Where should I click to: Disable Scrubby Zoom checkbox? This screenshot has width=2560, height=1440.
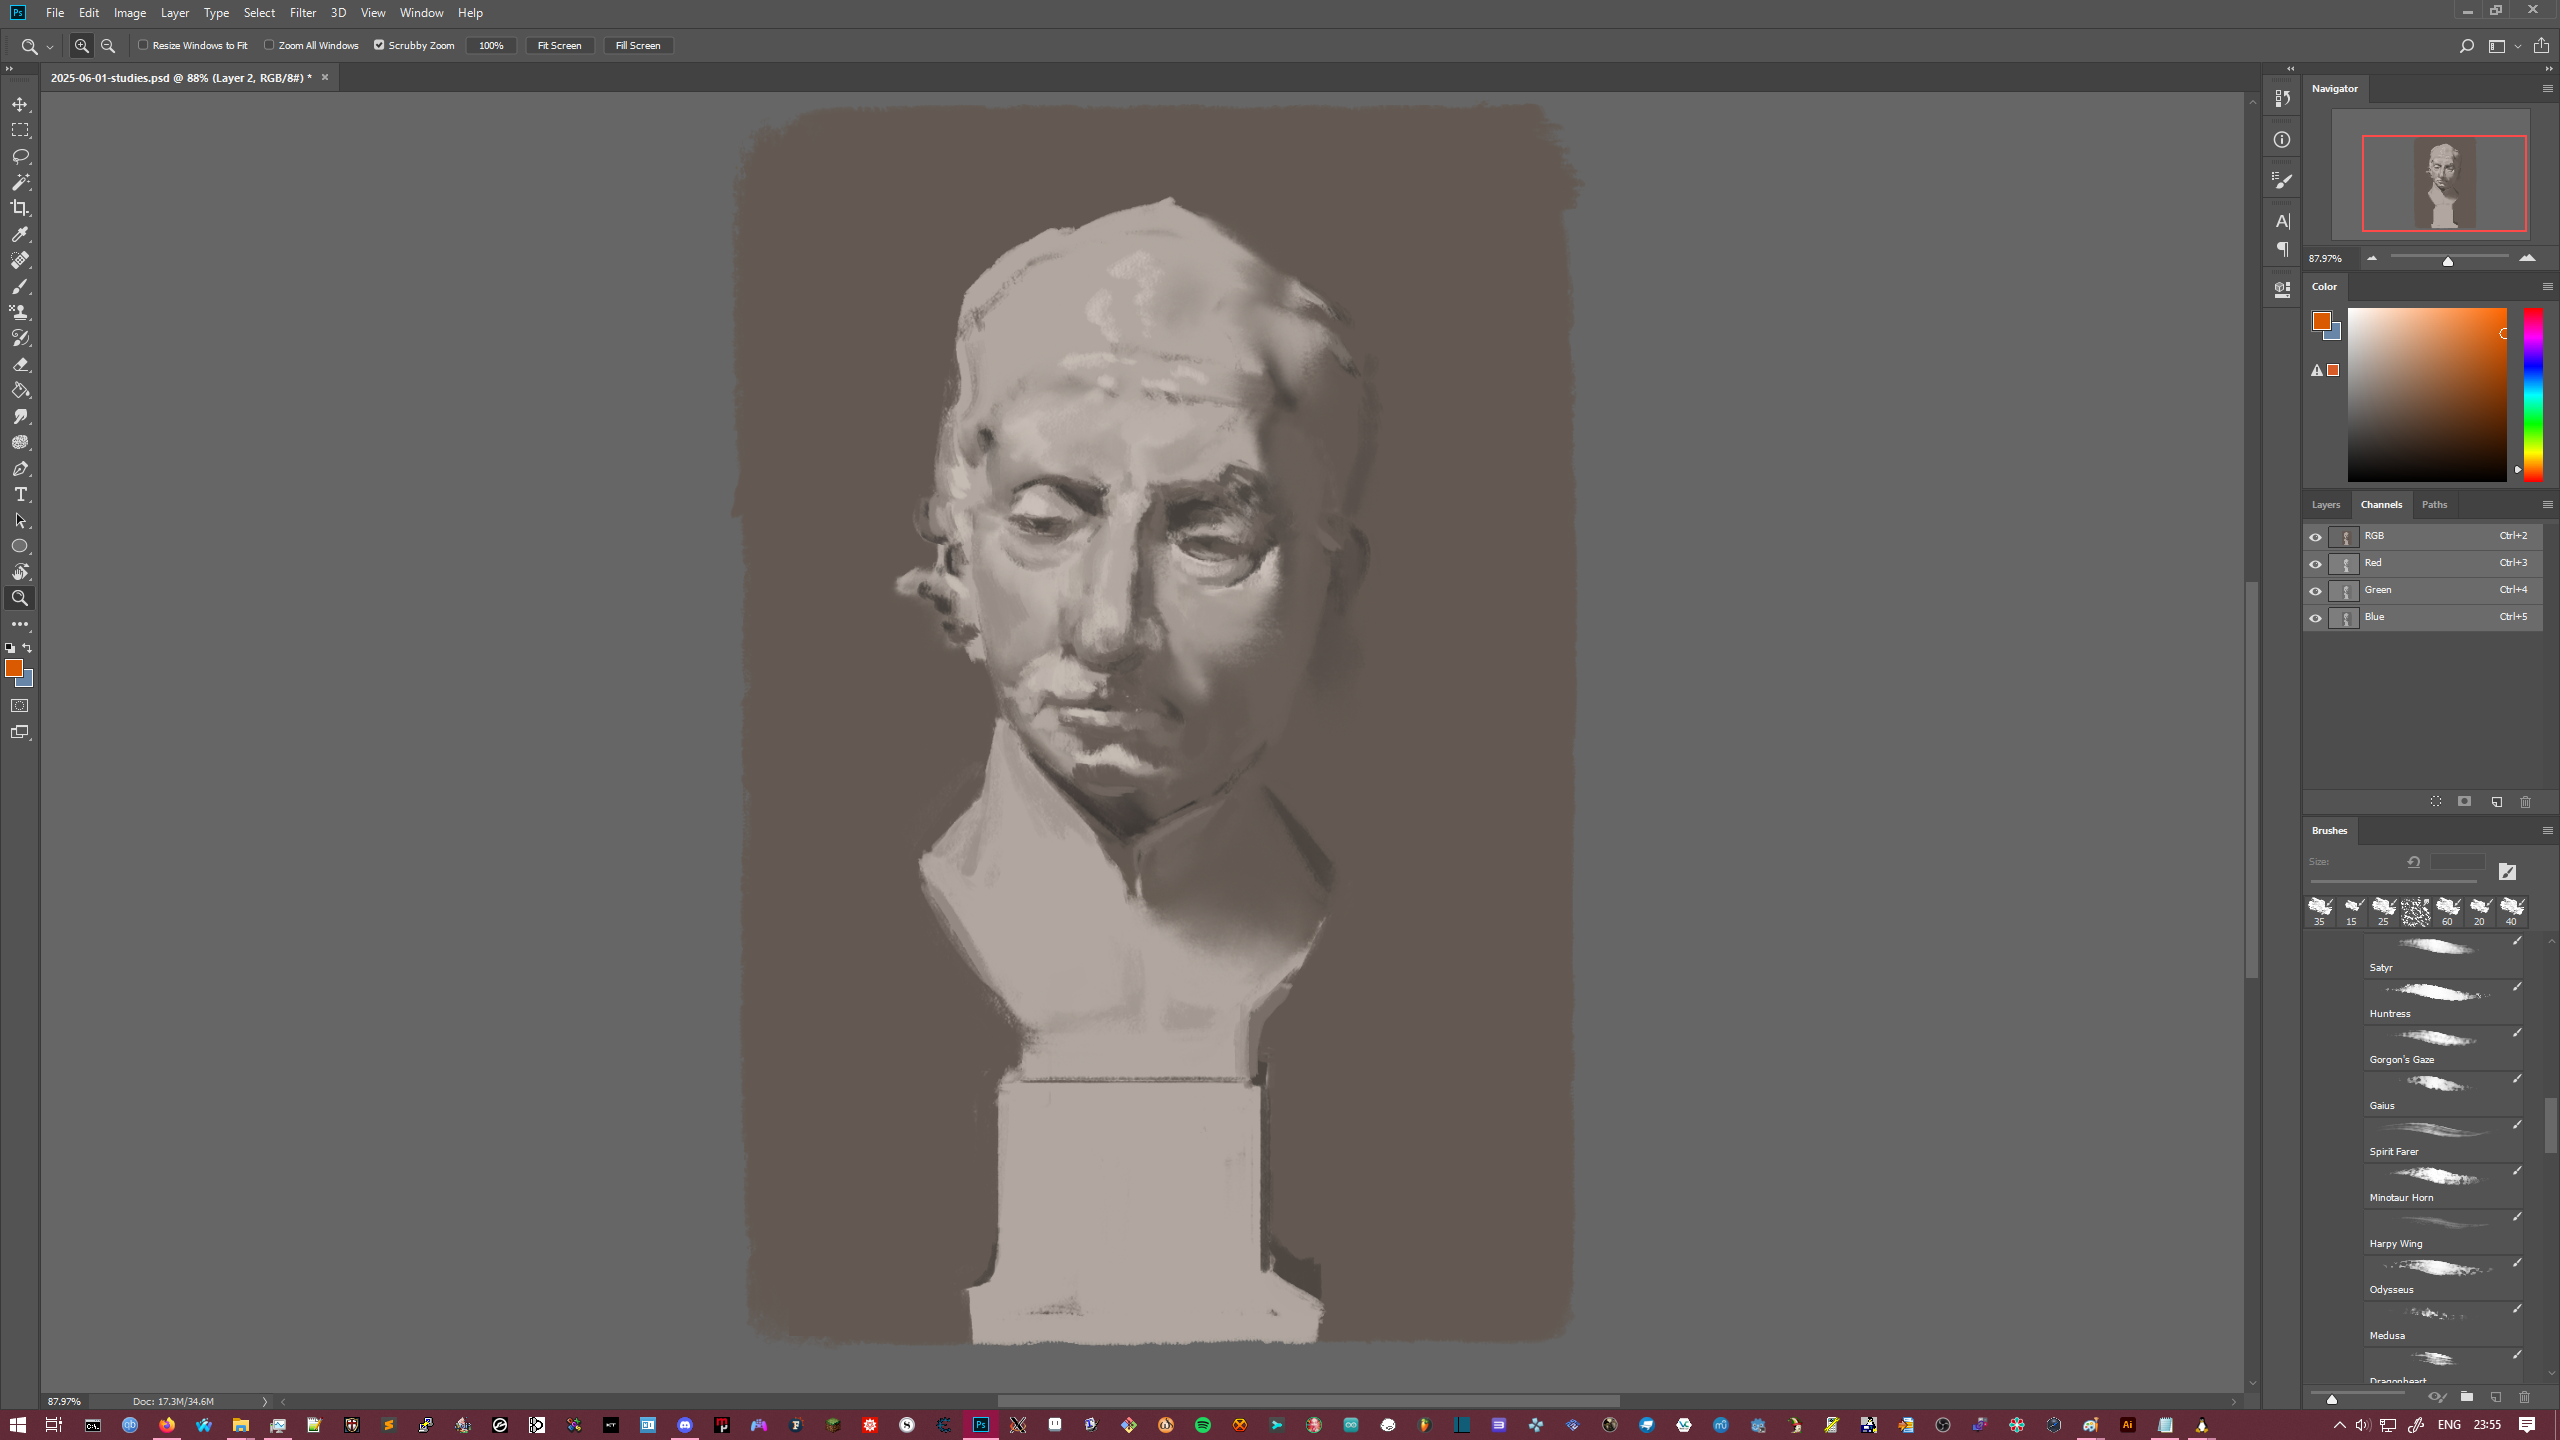coord(379,45)
